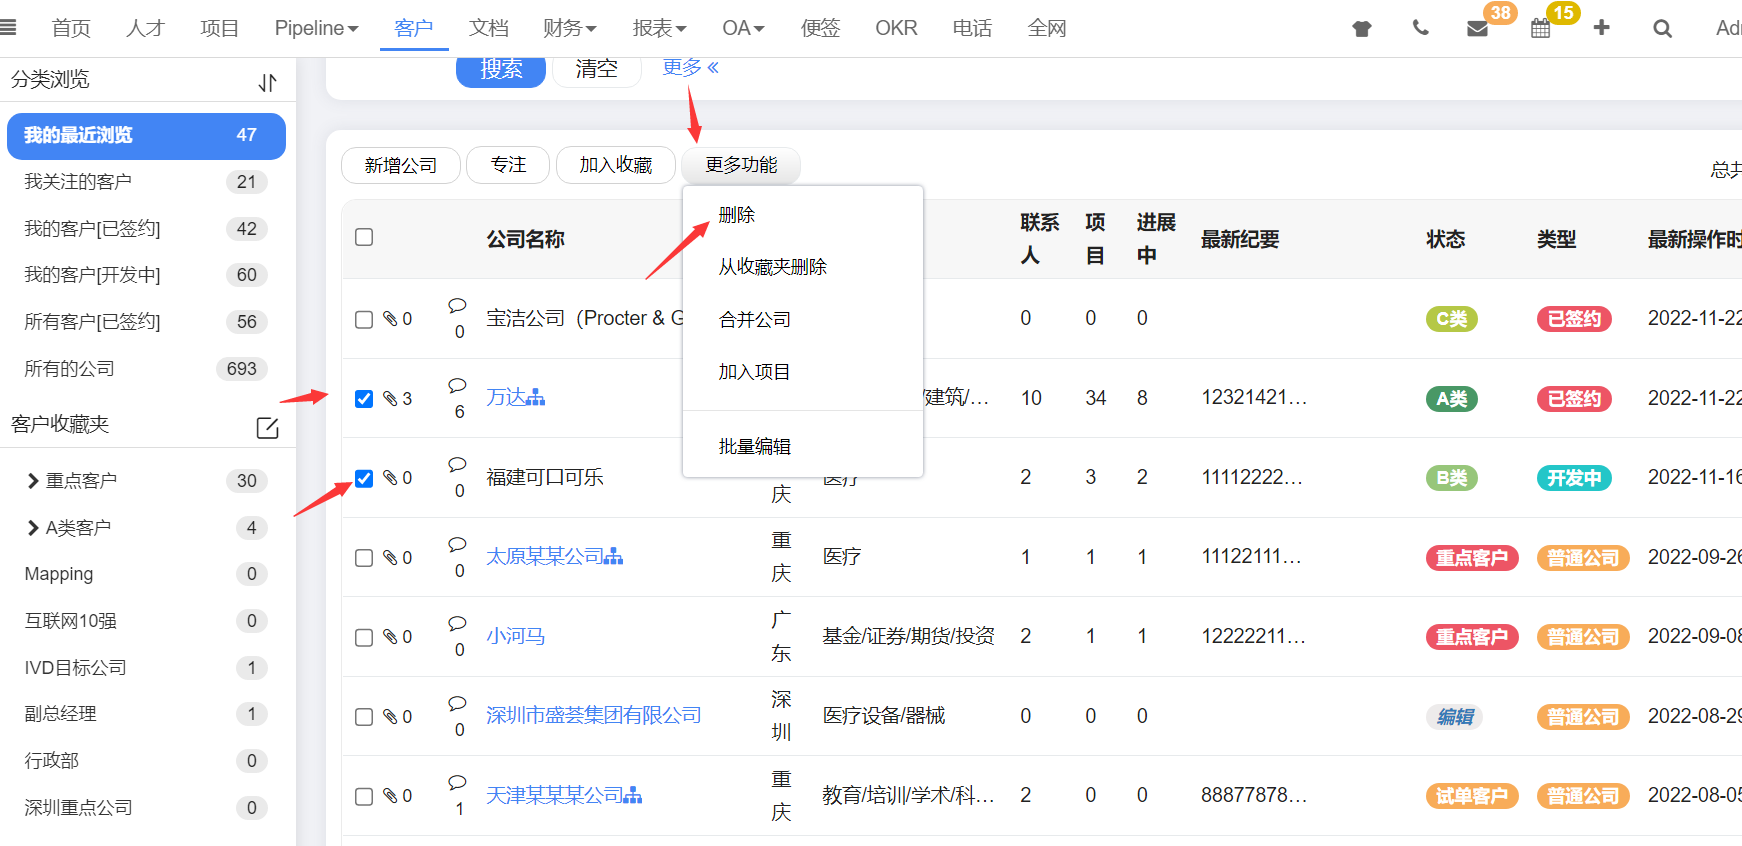Open the OA dropdown menu
This screenshot has height=846, width=1742.
(x=743, y=28)
